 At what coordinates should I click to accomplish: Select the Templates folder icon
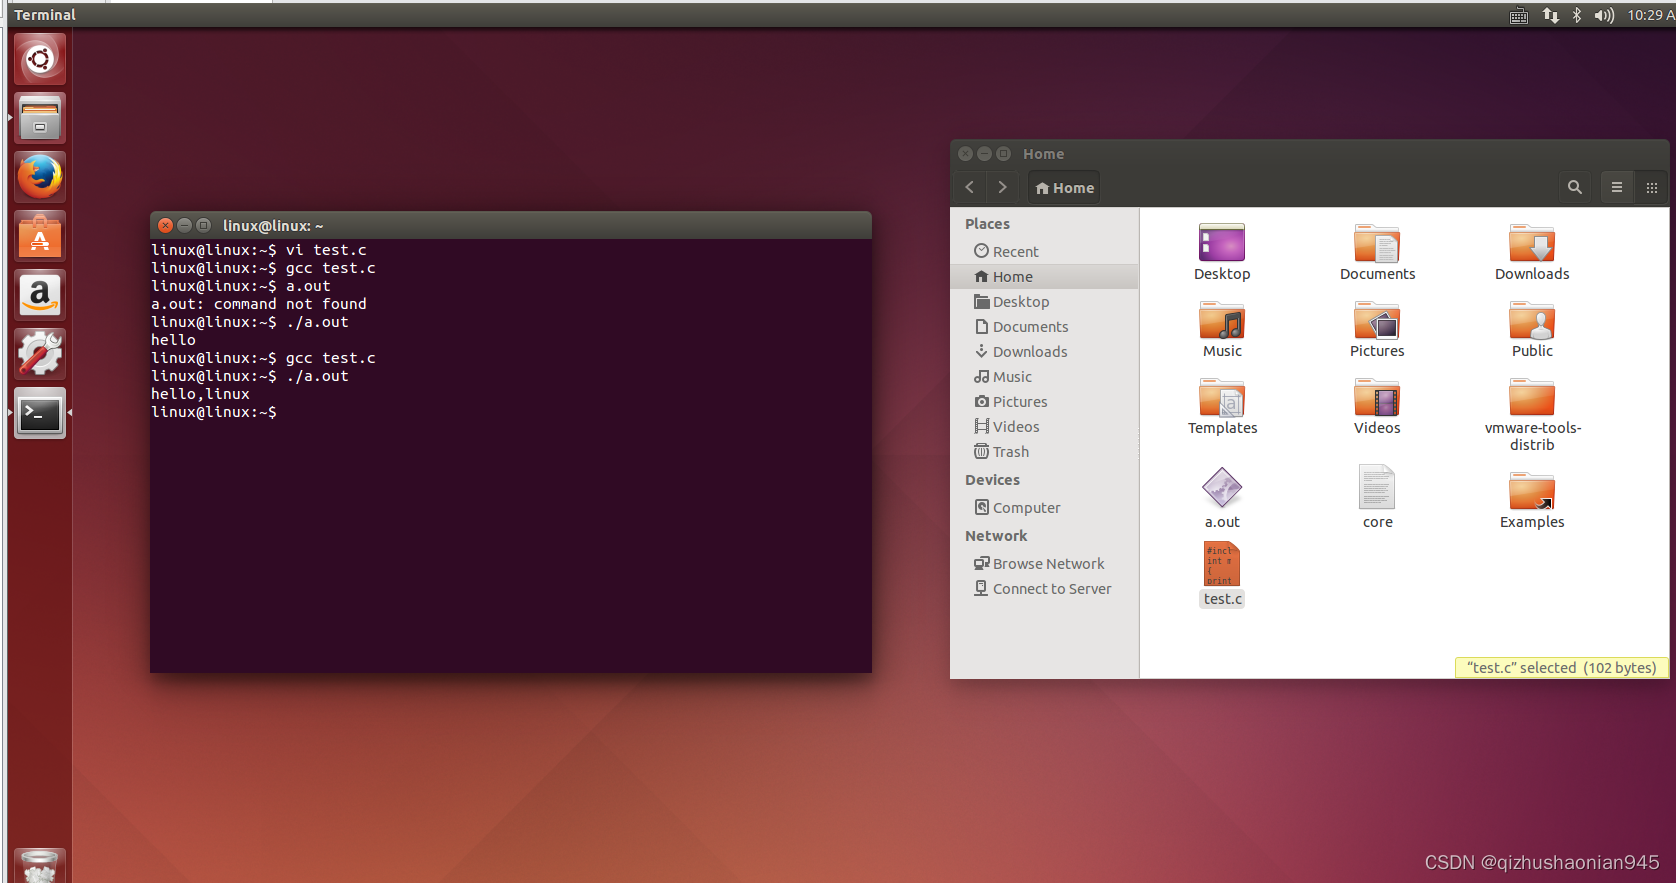click(1222, 397)
